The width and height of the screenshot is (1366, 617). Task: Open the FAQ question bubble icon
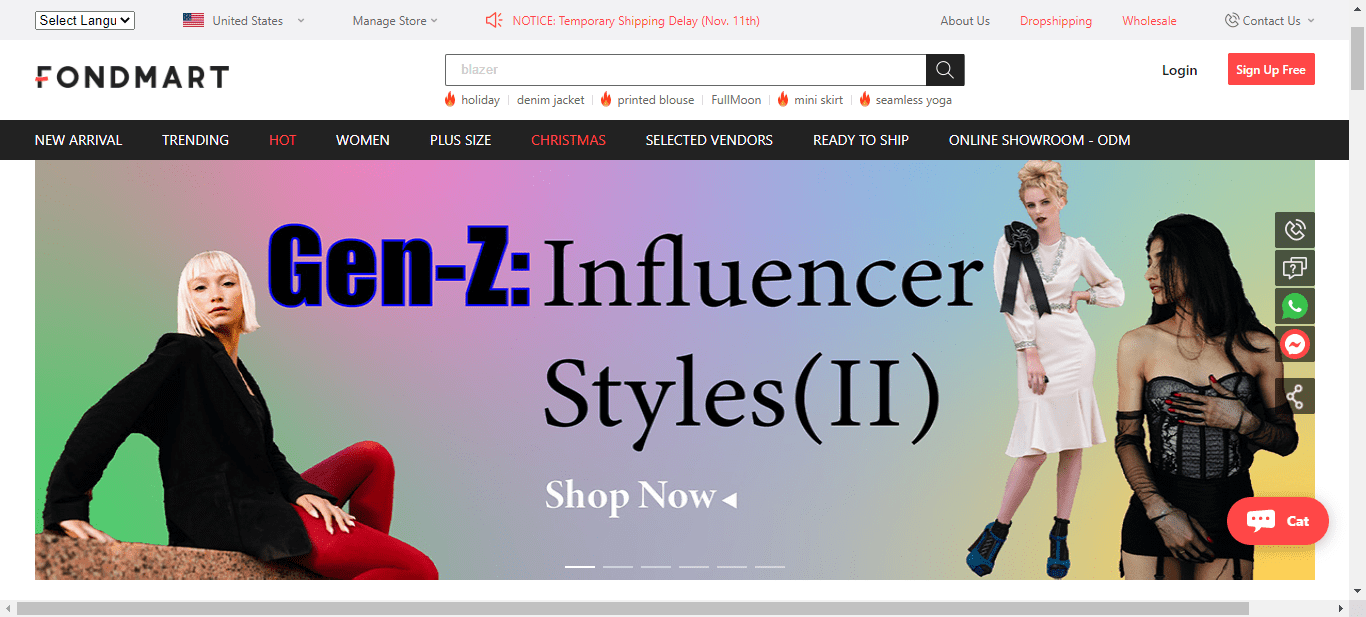point(1295,268)
